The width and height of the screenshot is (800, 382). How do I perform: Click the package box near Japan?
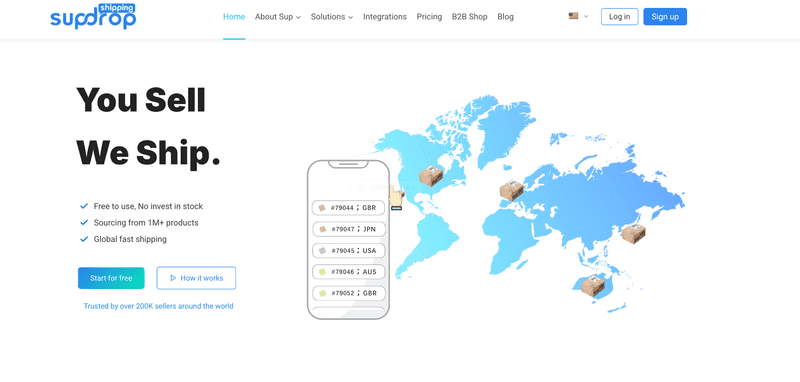(633, 234)
